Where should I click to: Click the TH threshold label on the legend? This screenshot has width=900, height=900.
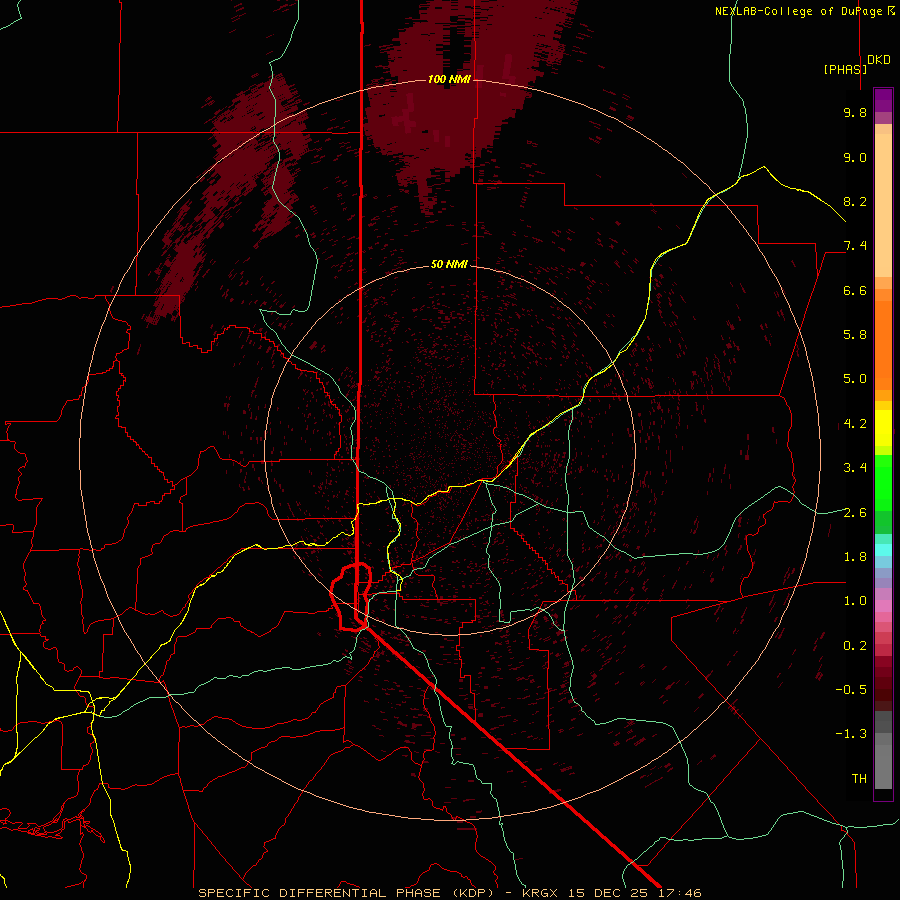pyautogui.click(x=859, y=779)
